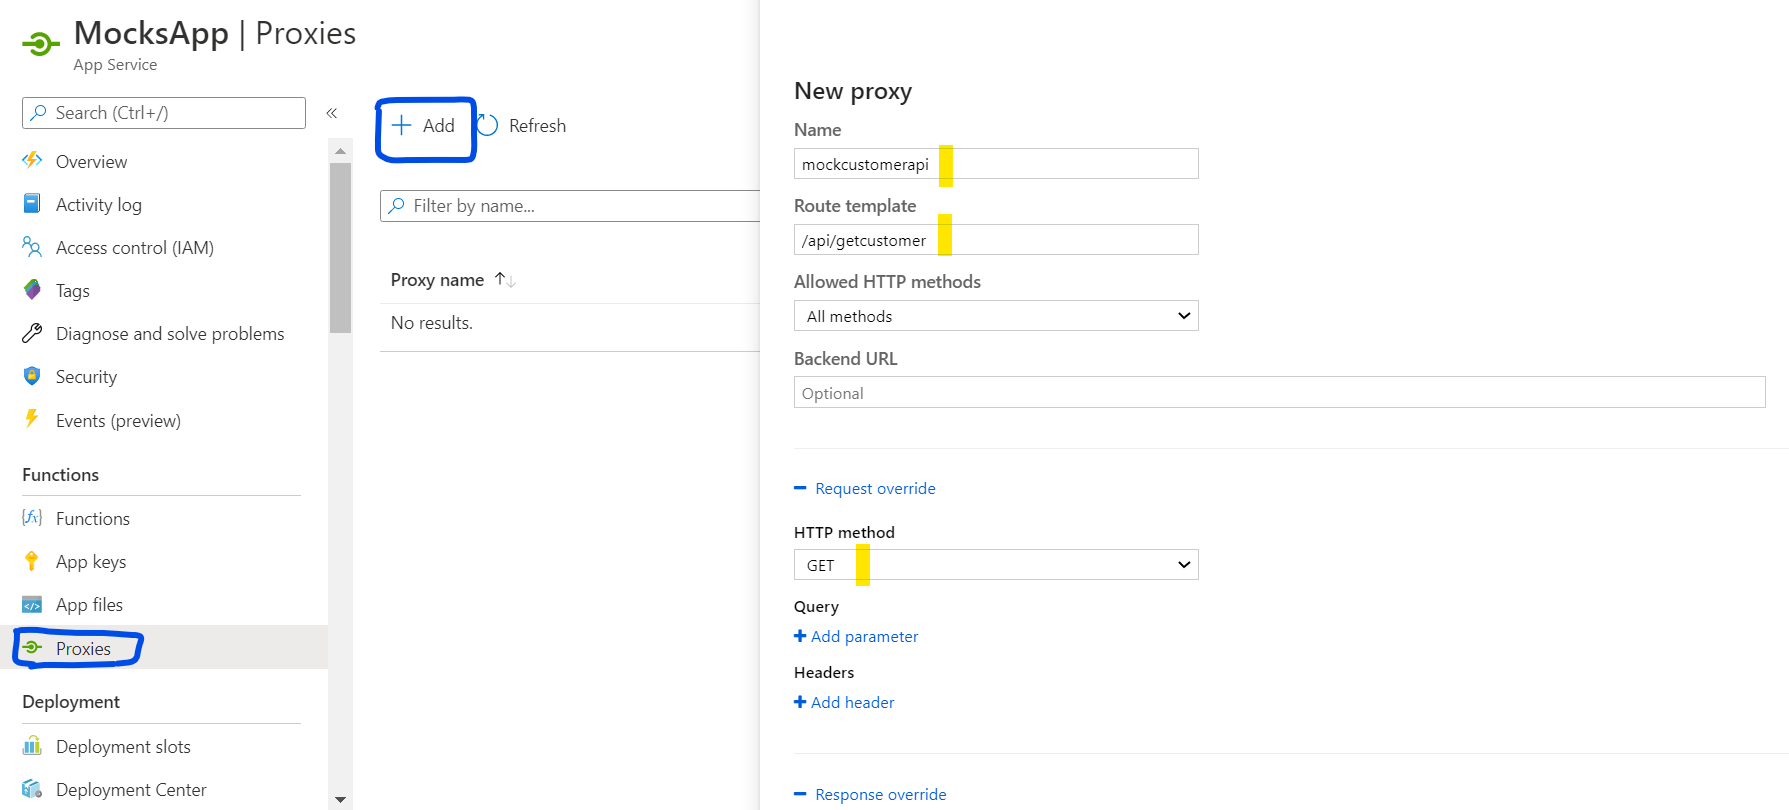Open the HTTP method GET dropdown
The width and height of the screenshot is (1789, 810).
[996, 565]
